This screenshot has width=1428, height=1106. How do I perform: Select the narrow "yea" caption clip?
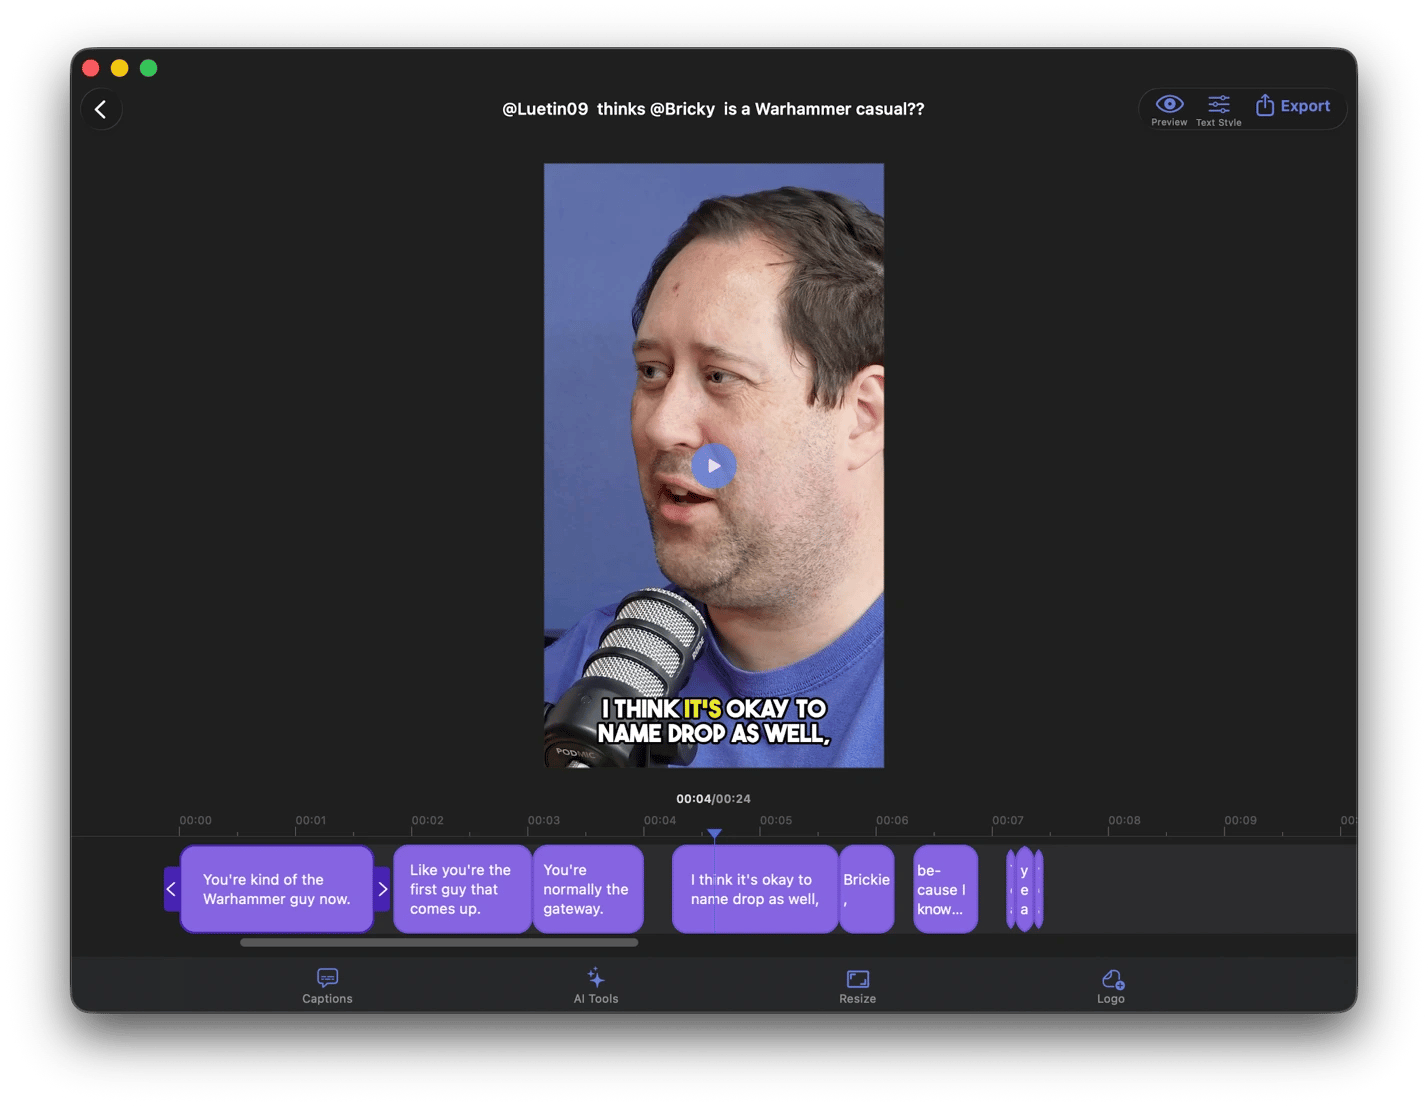1024,889
